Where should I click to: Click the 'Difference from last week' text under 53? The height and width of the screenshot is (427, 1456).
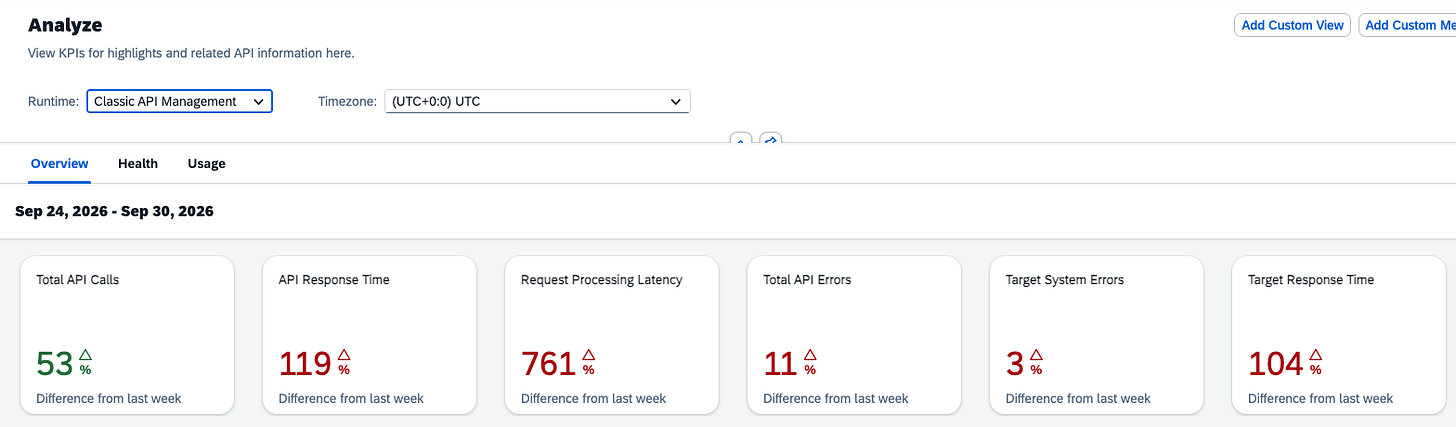109,398
